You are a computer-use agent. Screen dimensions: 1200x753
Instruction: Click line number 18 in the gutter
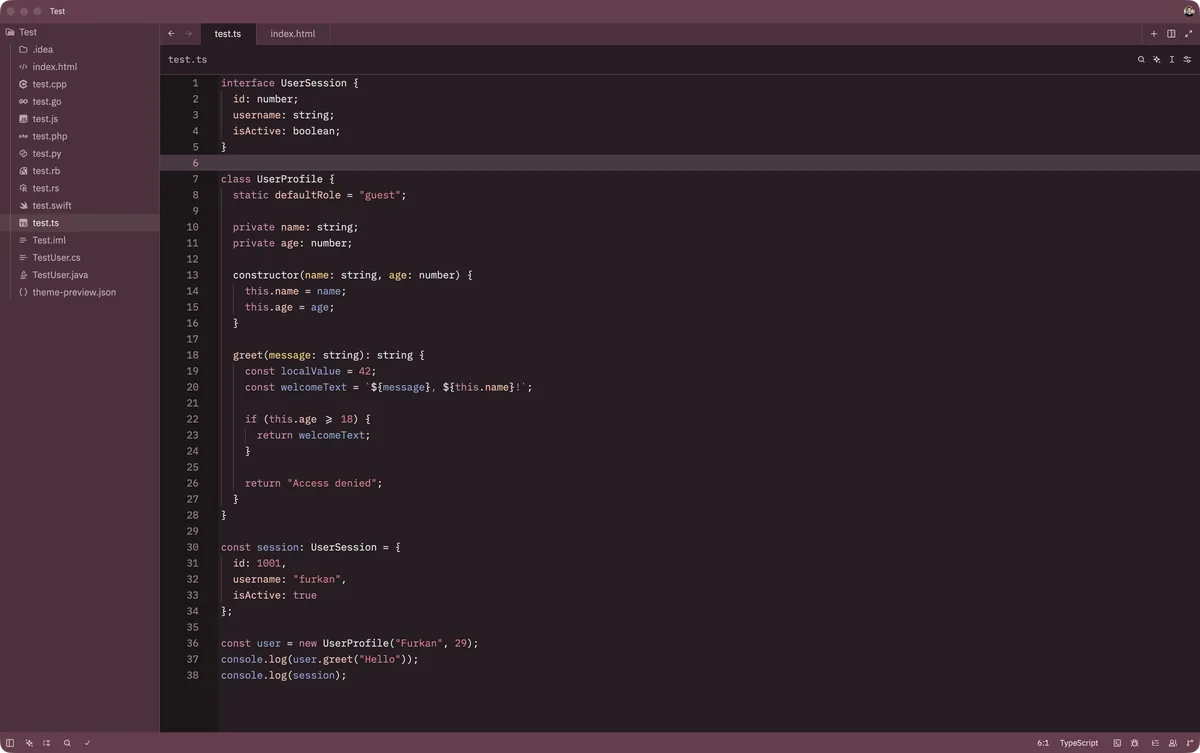[192, 355]
